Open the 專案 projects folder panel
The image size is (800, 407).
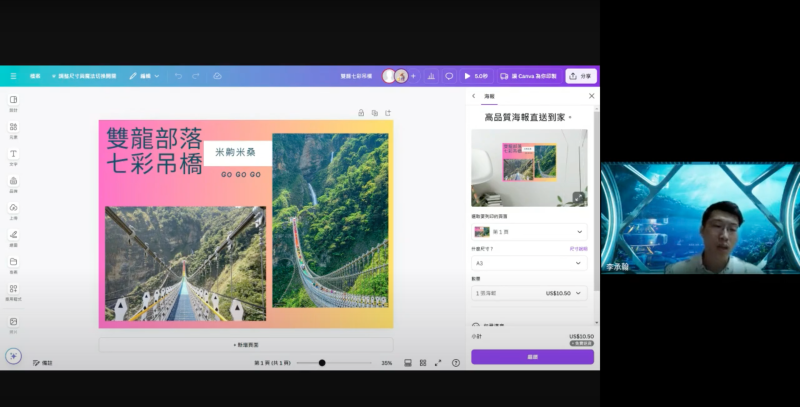13,265
